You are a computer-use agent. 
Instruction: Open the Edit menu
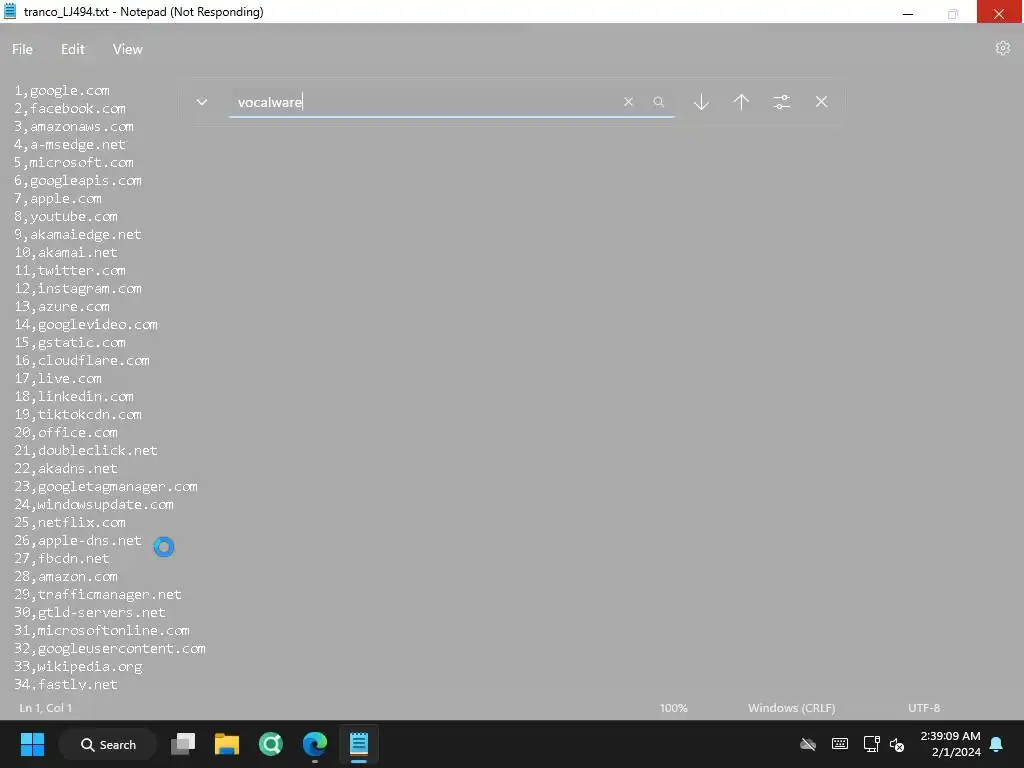tap(72, 49)
